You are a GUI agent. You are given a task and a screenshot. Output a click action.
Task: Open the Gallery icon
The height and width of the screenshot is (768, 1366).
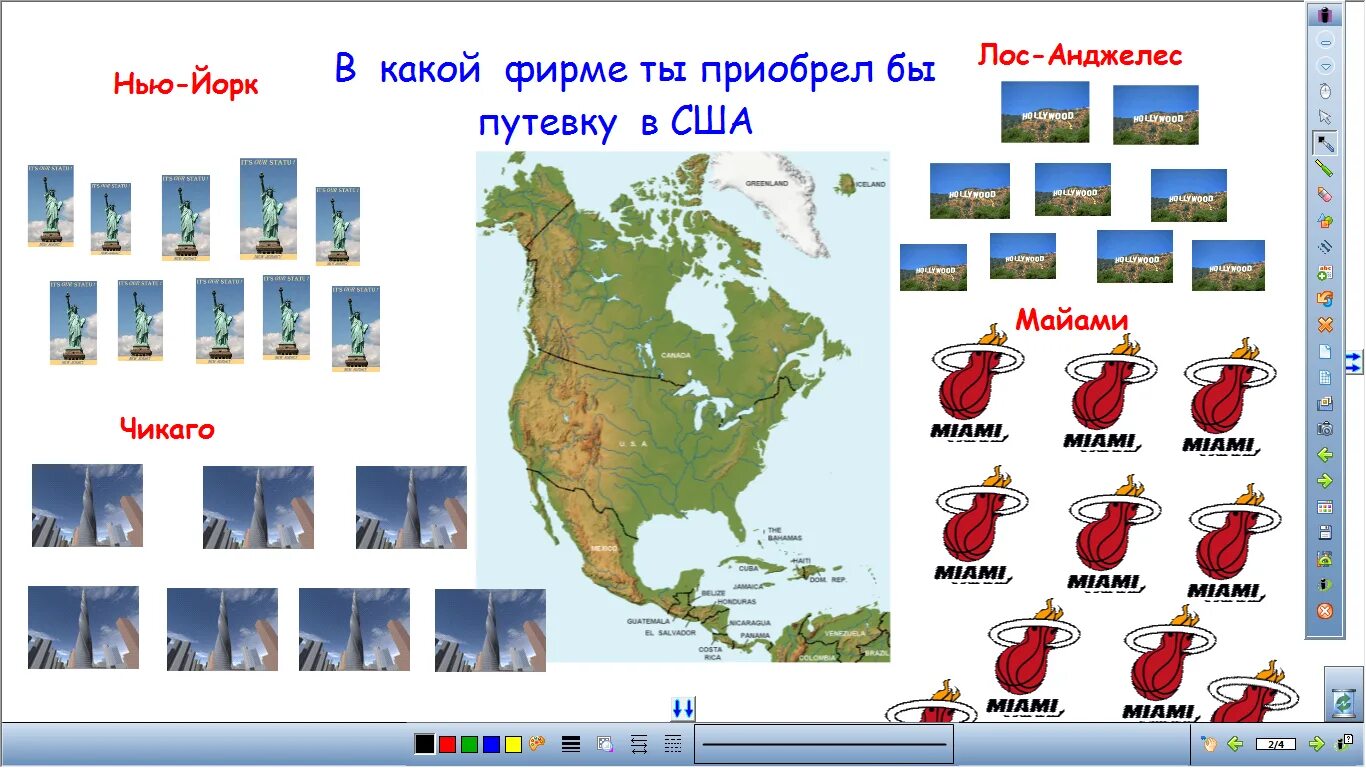[1325, 507]
